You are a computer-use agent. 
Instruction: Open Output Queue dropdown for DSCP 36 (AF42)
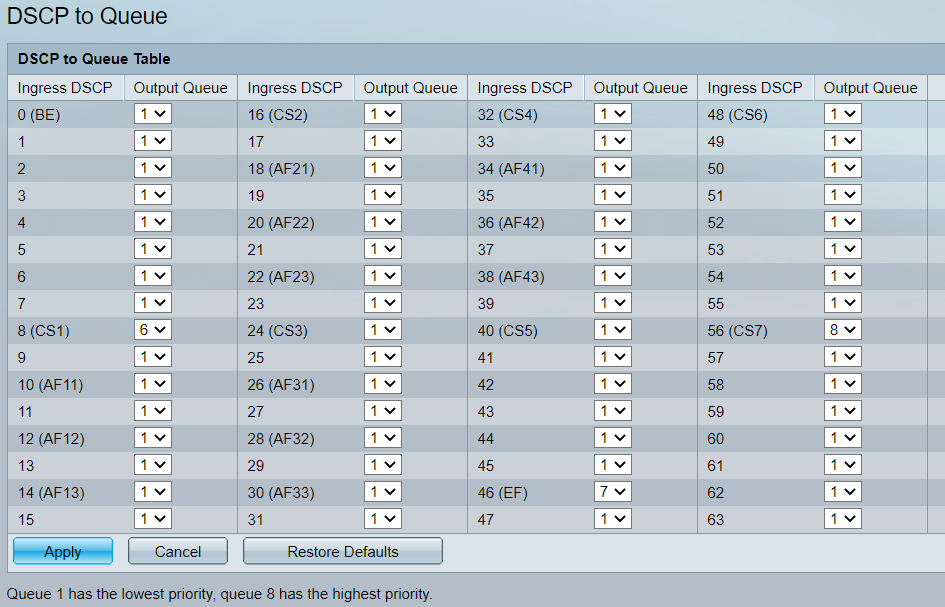click(613, 222)
